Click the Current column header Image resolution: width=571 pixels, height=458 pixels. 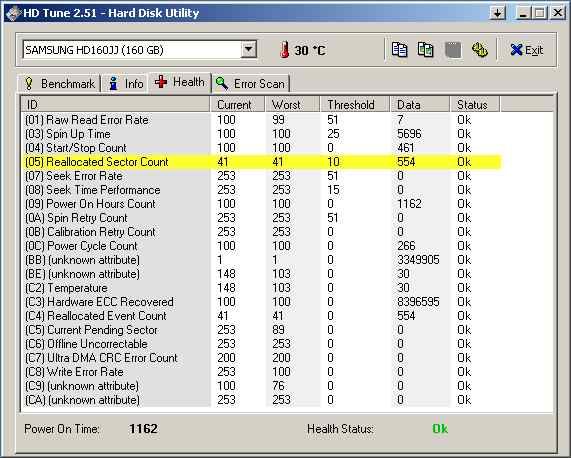pos(237,105)
